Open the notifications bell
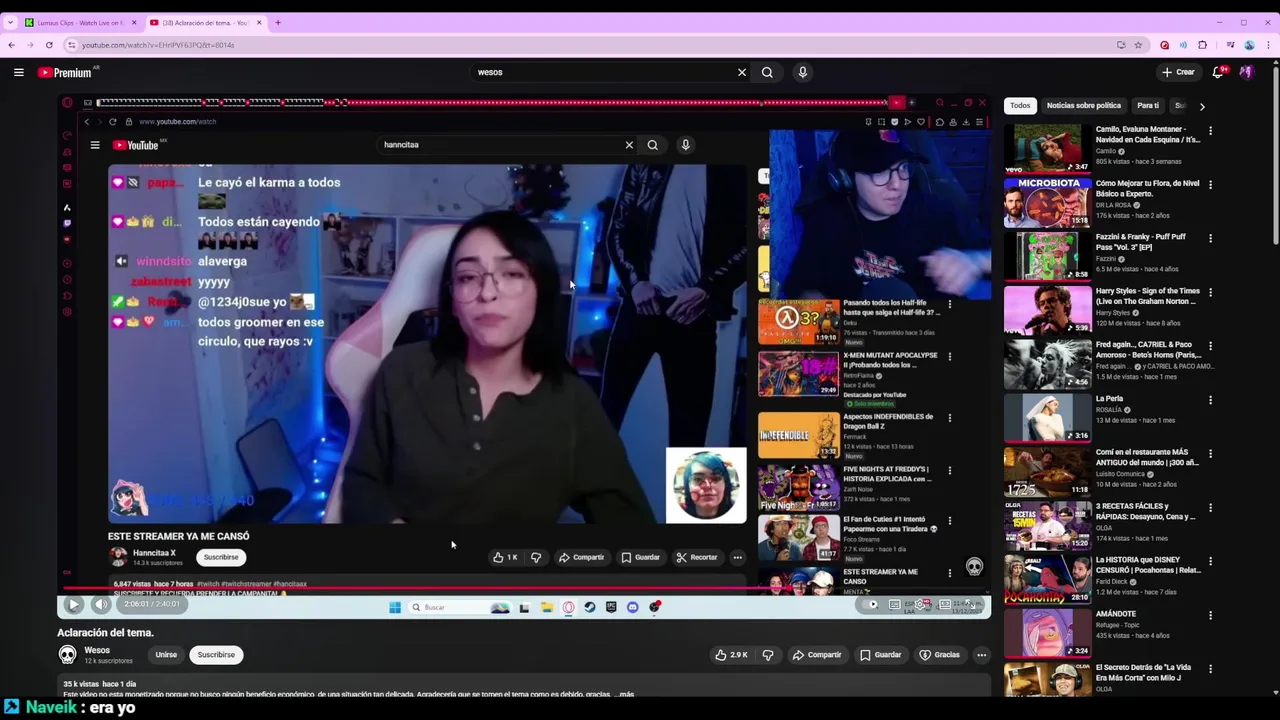Viewport: 1280px width, 720px height. (x=1218, y=72)
